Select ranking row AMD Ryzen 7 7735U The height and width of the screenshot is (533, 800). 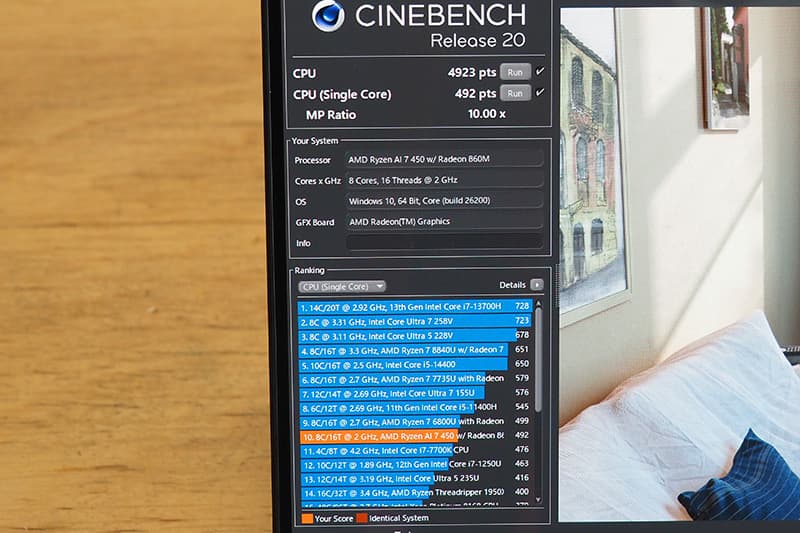click(x=415, y=379)
